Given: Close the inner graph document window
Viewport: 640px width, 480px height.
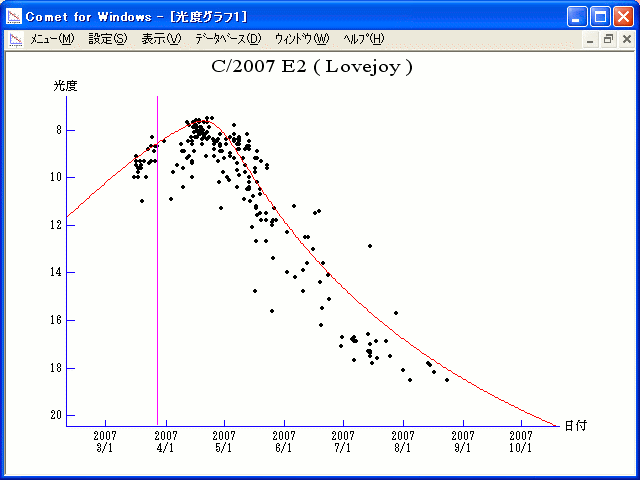Looking at the screenshot, I should (627, 40).
